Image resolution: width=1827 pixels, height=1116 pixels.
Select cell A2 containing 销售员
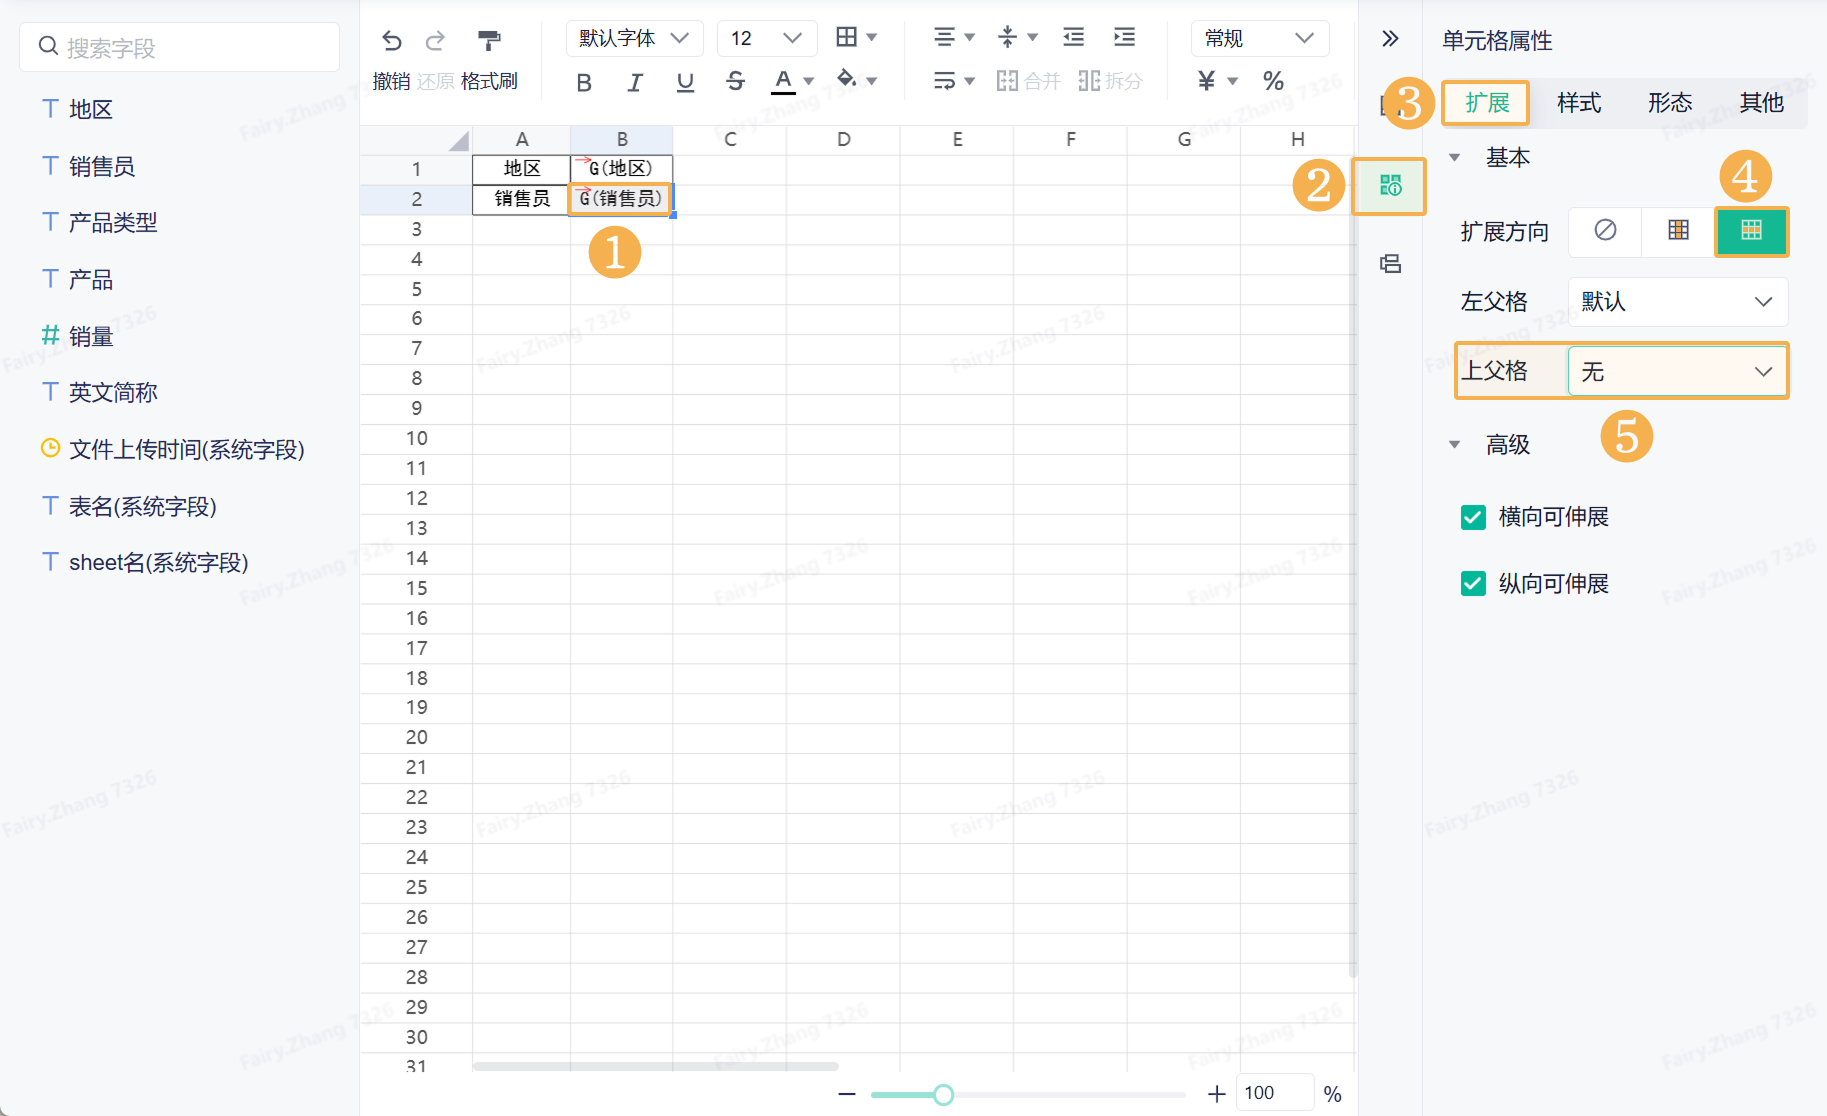tap(522, 199)
